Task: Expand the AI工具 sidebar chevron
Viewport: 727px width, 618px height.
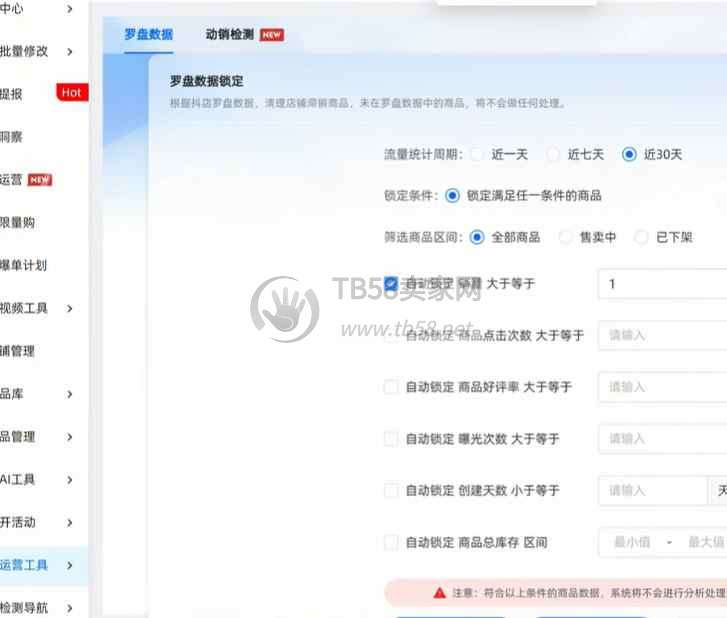Action: coord(70,479)
